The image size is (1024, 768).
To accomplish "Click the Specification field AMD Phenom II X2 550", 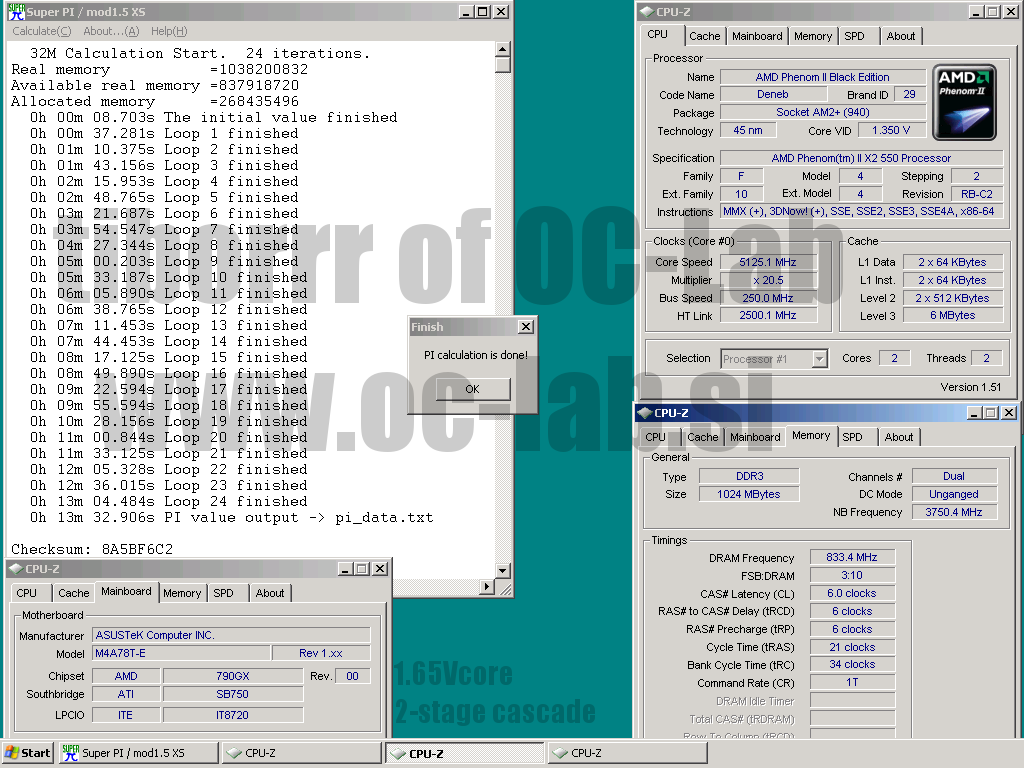I will [861, 158].
